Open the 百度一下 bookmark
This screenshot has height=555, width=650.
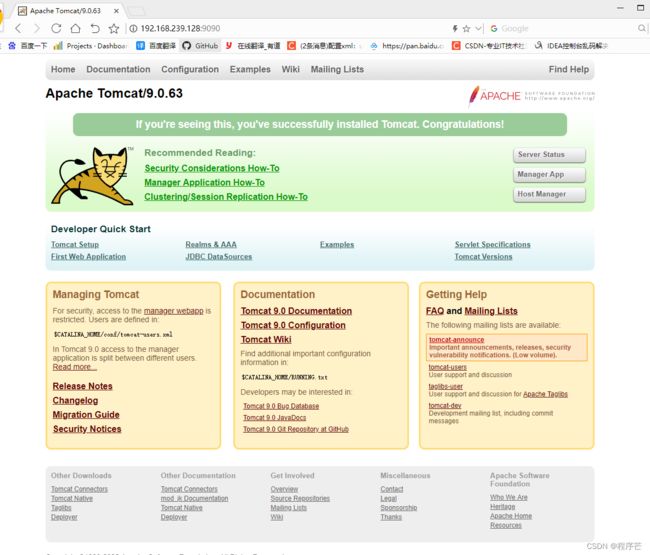[x=28, y=46]
